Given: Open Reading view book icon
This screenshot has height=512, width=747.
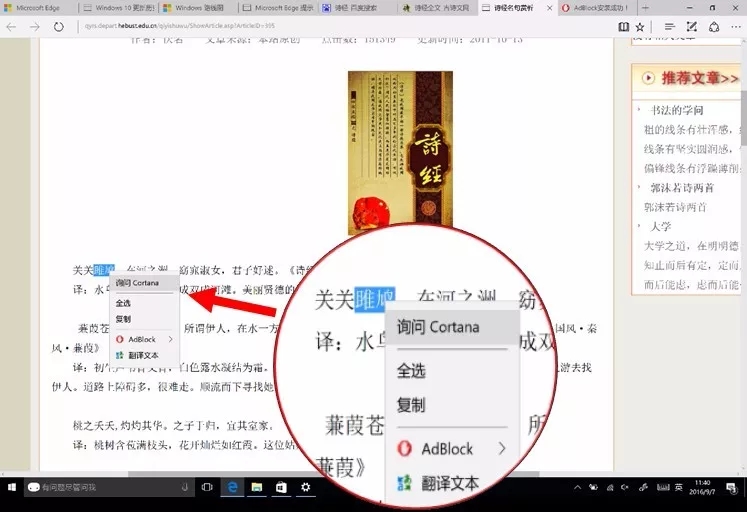Looking at the screenshot, I should coord(623,27).
